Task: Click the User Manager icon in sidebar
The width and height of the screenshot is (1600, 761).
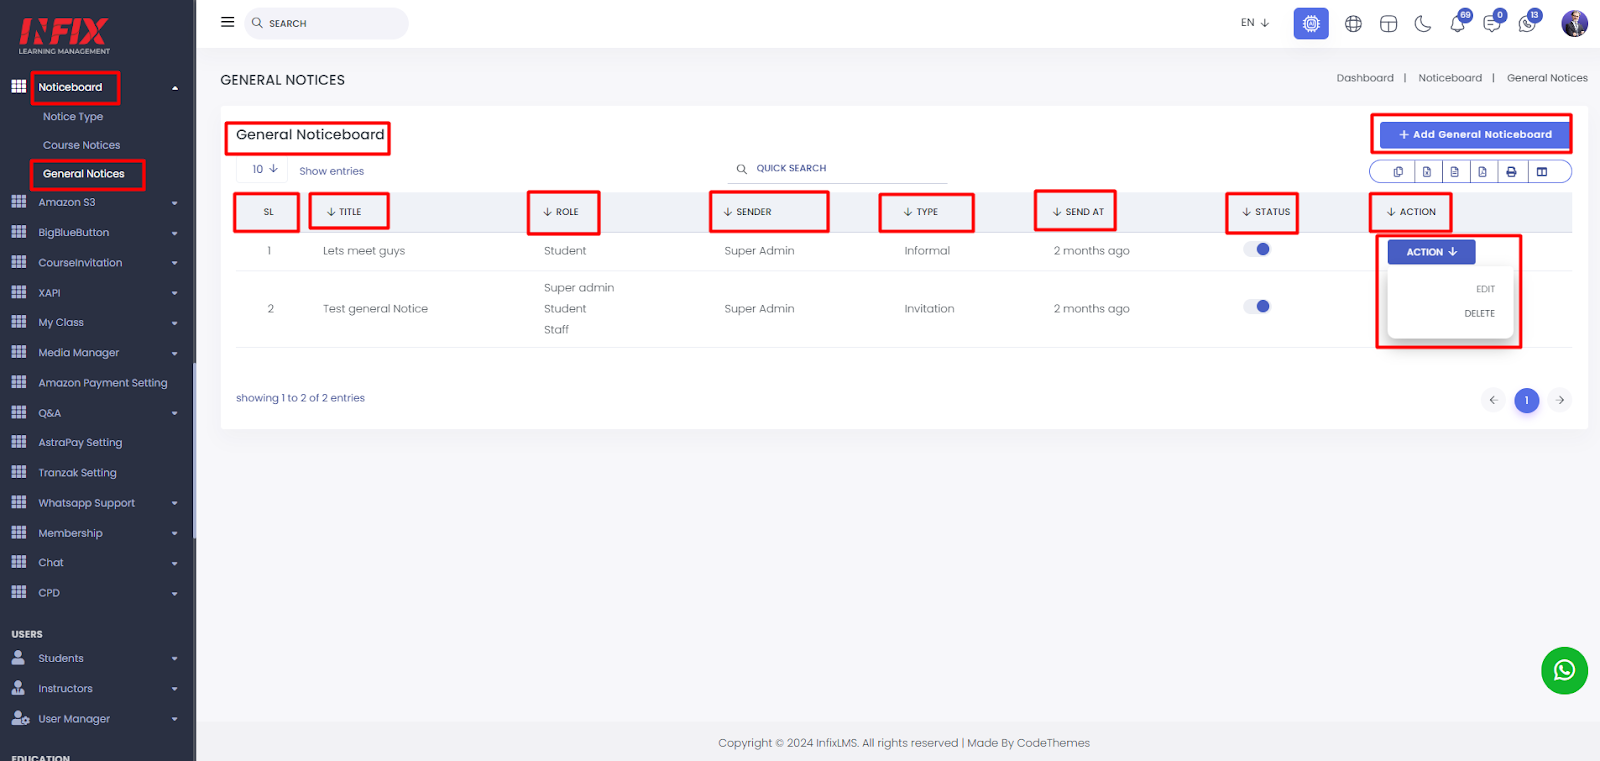Action: (x=20, y=718)
